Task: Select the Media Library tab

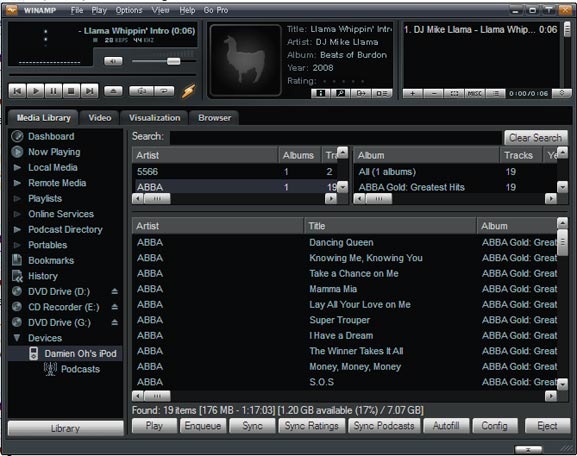Action: (43, 118)
